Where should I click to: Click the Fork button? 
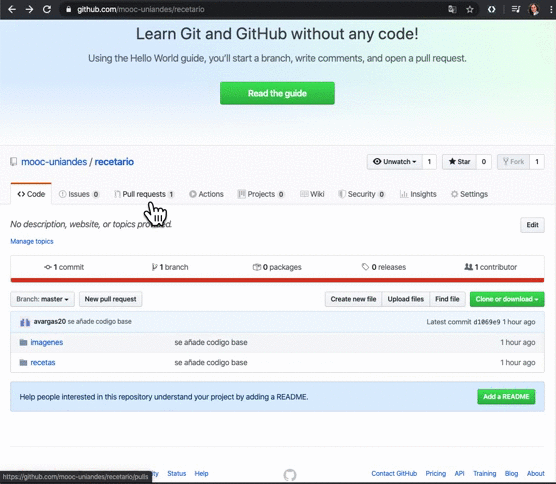click(x=513, y=162)
